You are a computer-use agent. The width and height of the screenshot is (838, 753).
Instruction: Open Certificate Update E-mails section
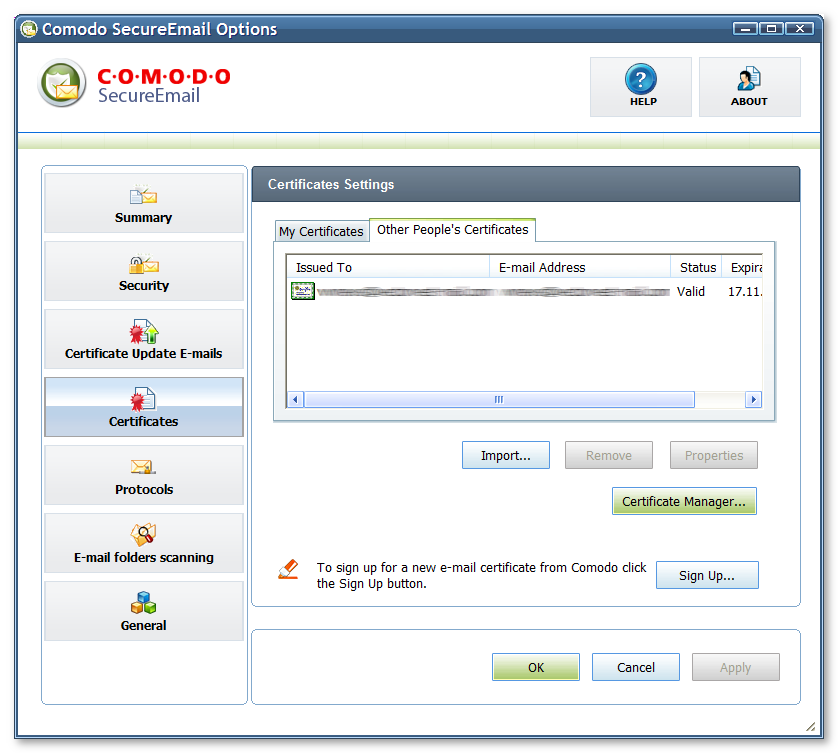coord(144,339)
